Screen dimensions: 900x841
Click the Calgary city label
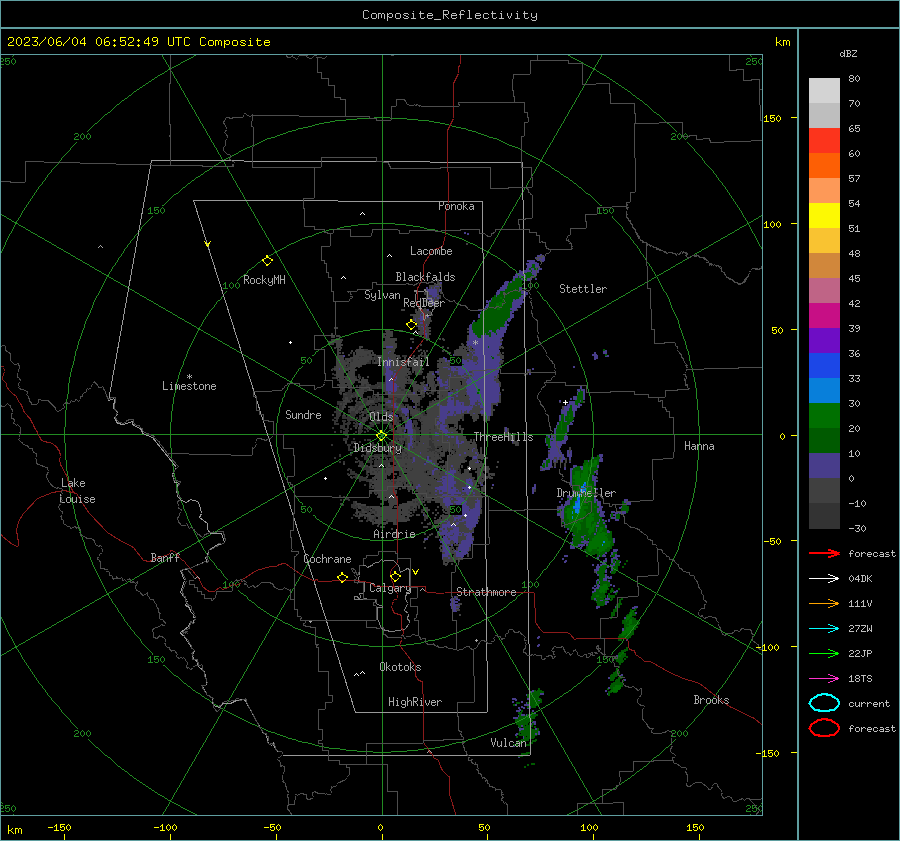tap(390, 588)
